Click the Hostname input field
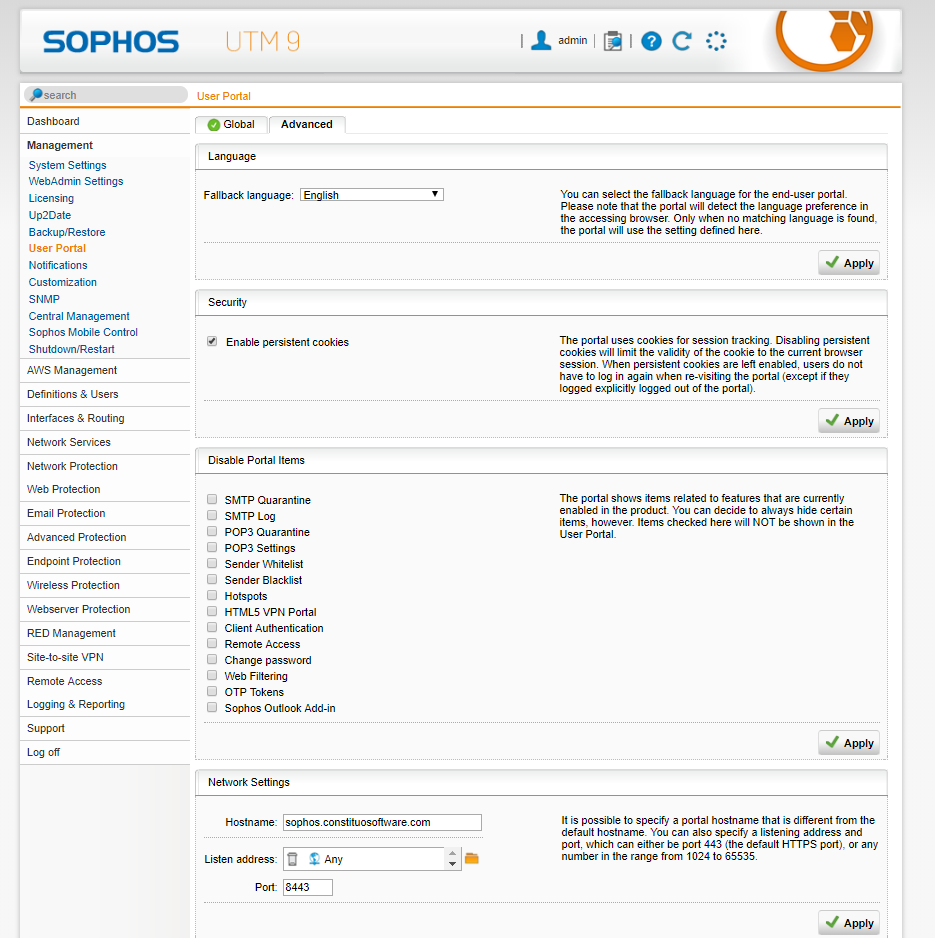This screenshot has height=938, width=935. click(382, 822)
